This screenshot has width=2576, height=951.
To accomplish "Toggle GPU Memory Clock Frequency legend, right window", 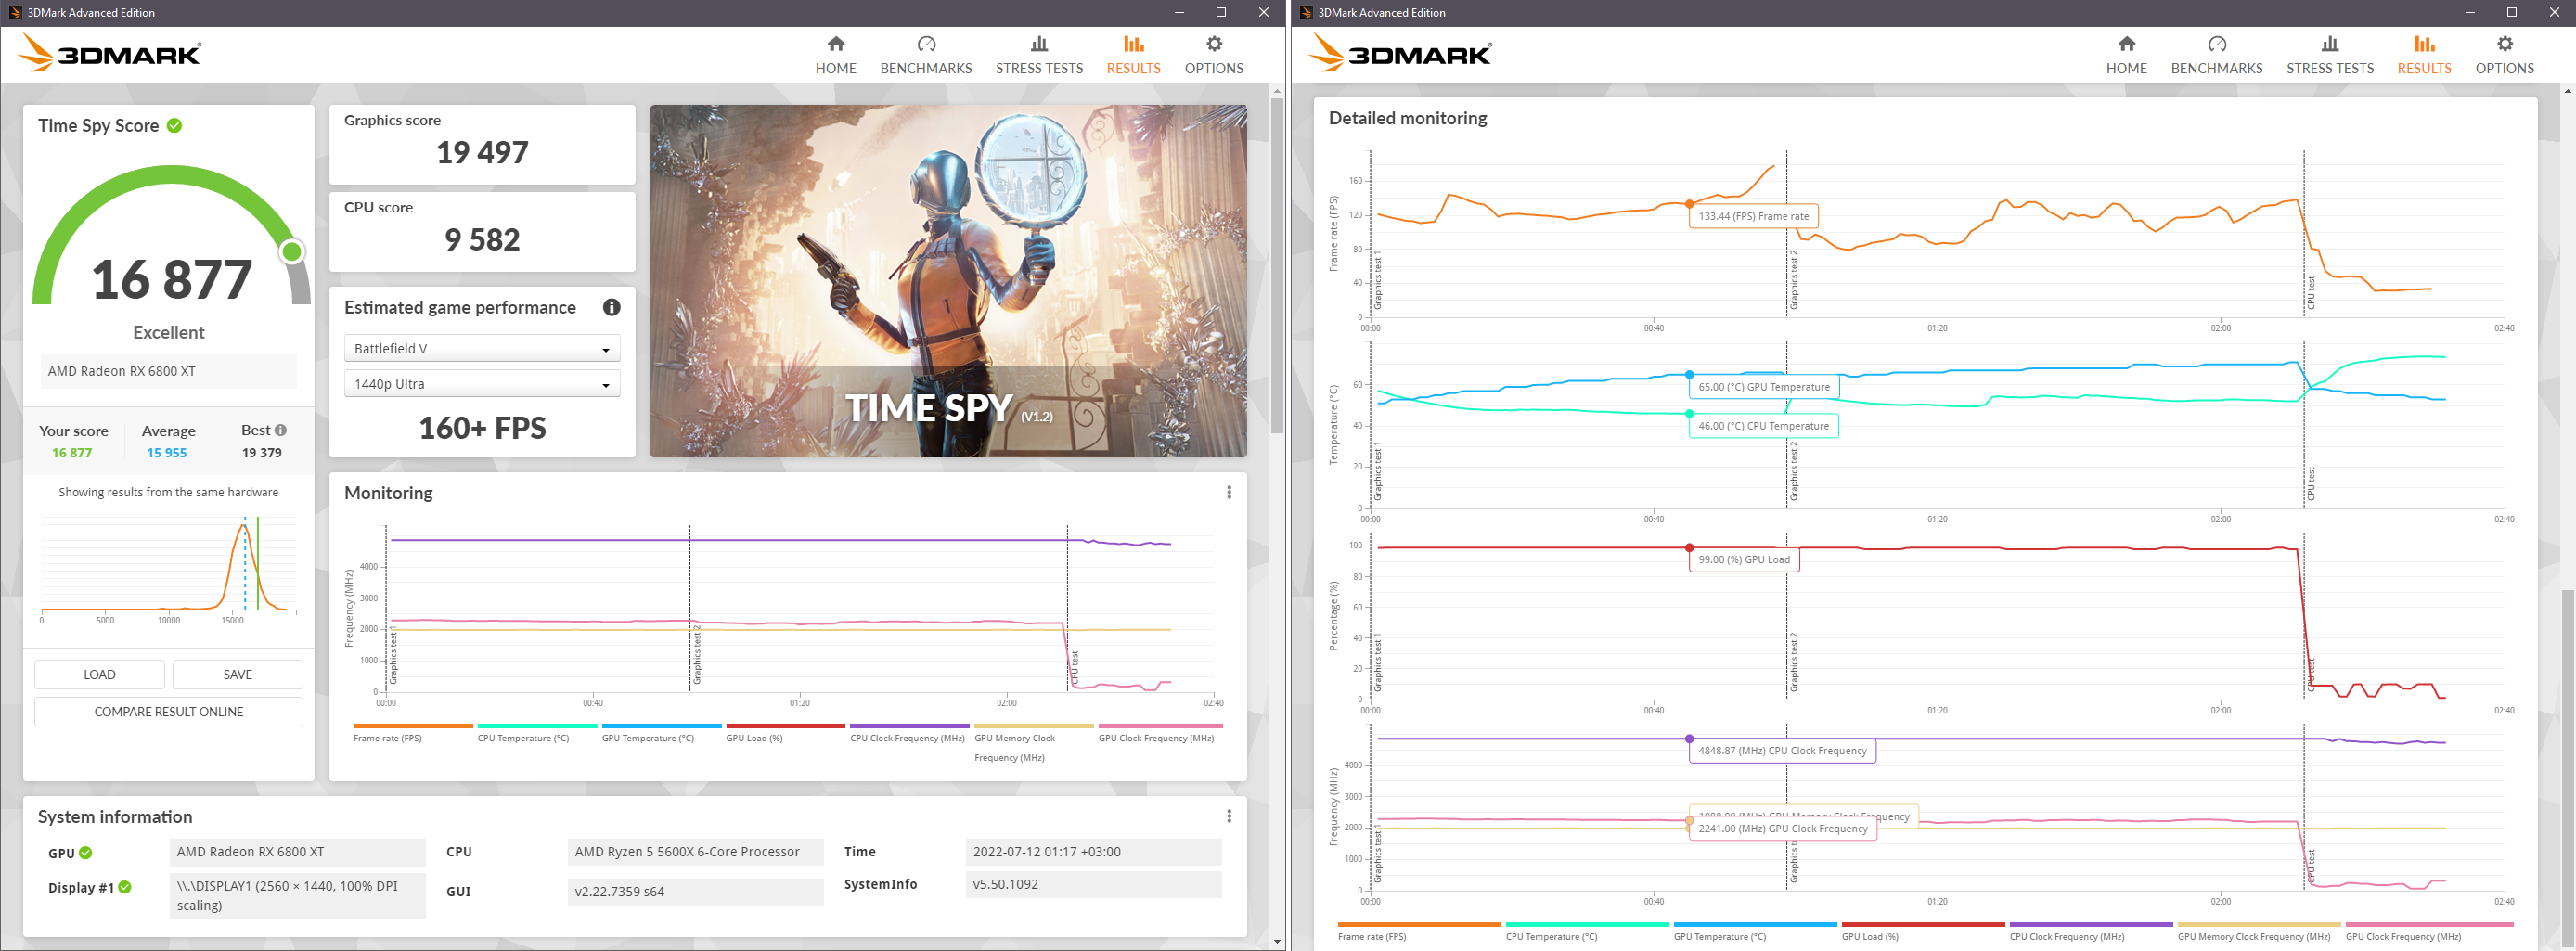I will 2259,932.
